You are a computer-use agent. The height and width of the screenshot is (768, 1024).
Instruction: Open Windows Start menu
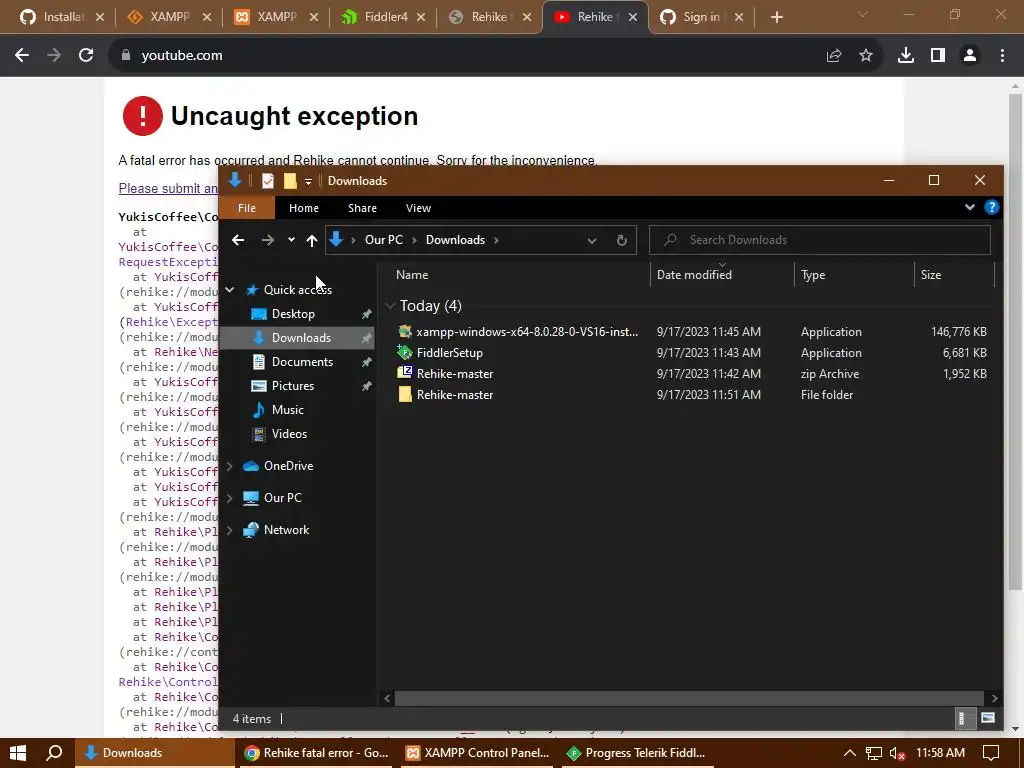(x=18, y=753)
